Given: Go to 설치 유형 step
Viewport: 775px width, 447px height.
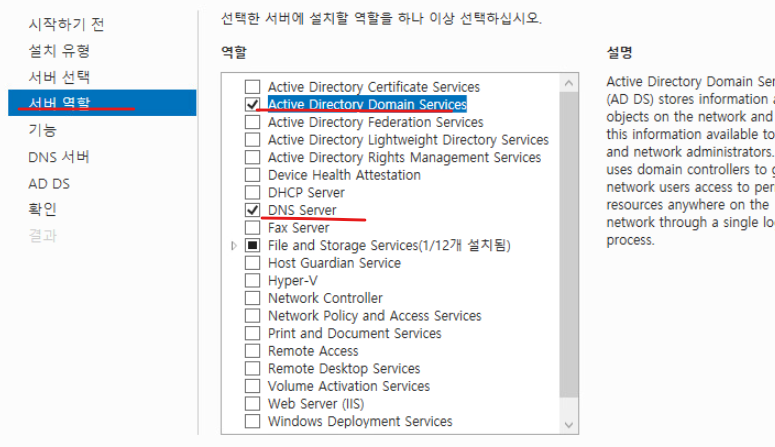Looking at the screenshot, I should click(x=59, y=50).
